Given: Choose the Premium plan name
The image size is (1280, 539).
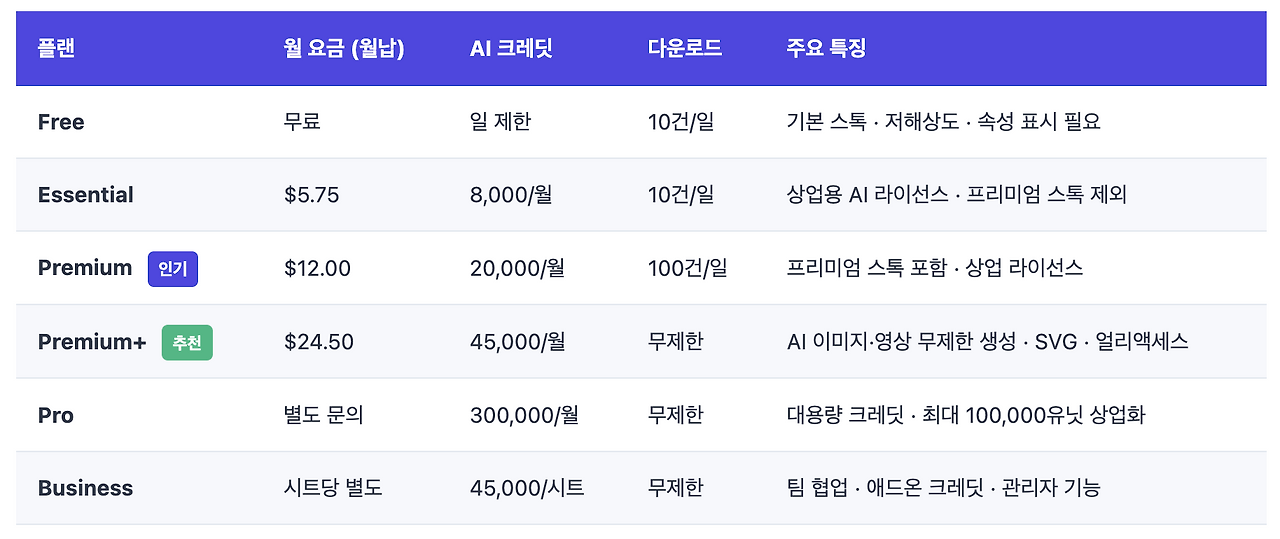Looking at the screenshot, I should coord(85,268).
